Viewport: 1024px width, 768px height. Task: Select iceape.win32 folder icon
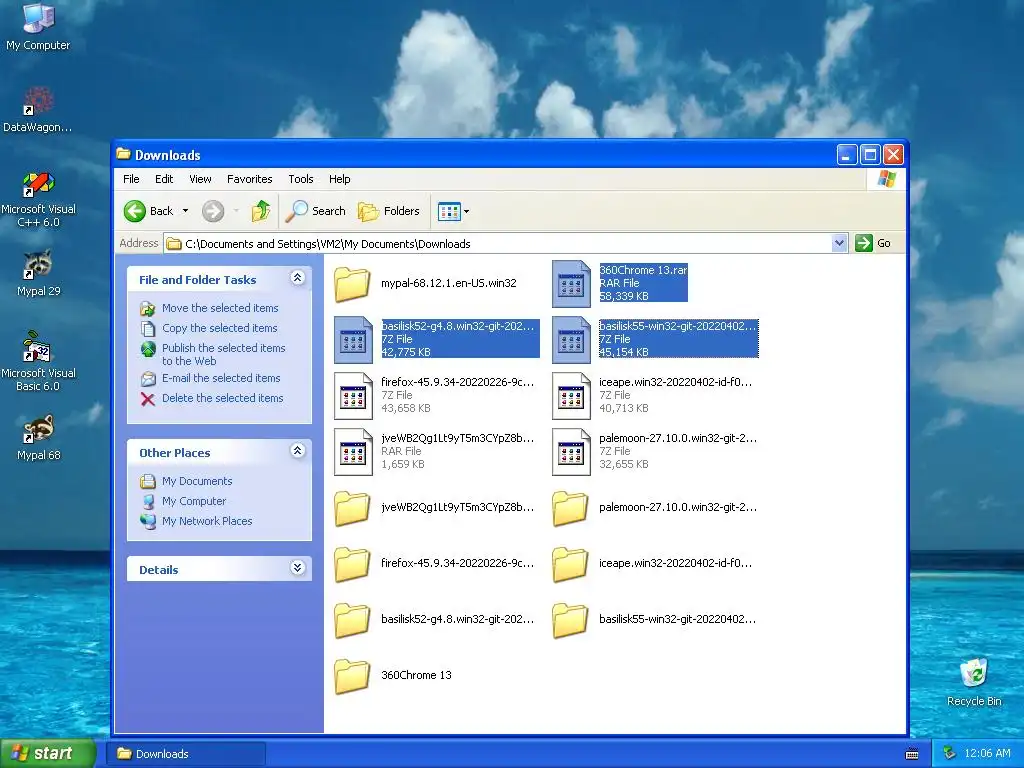(570, 564)
